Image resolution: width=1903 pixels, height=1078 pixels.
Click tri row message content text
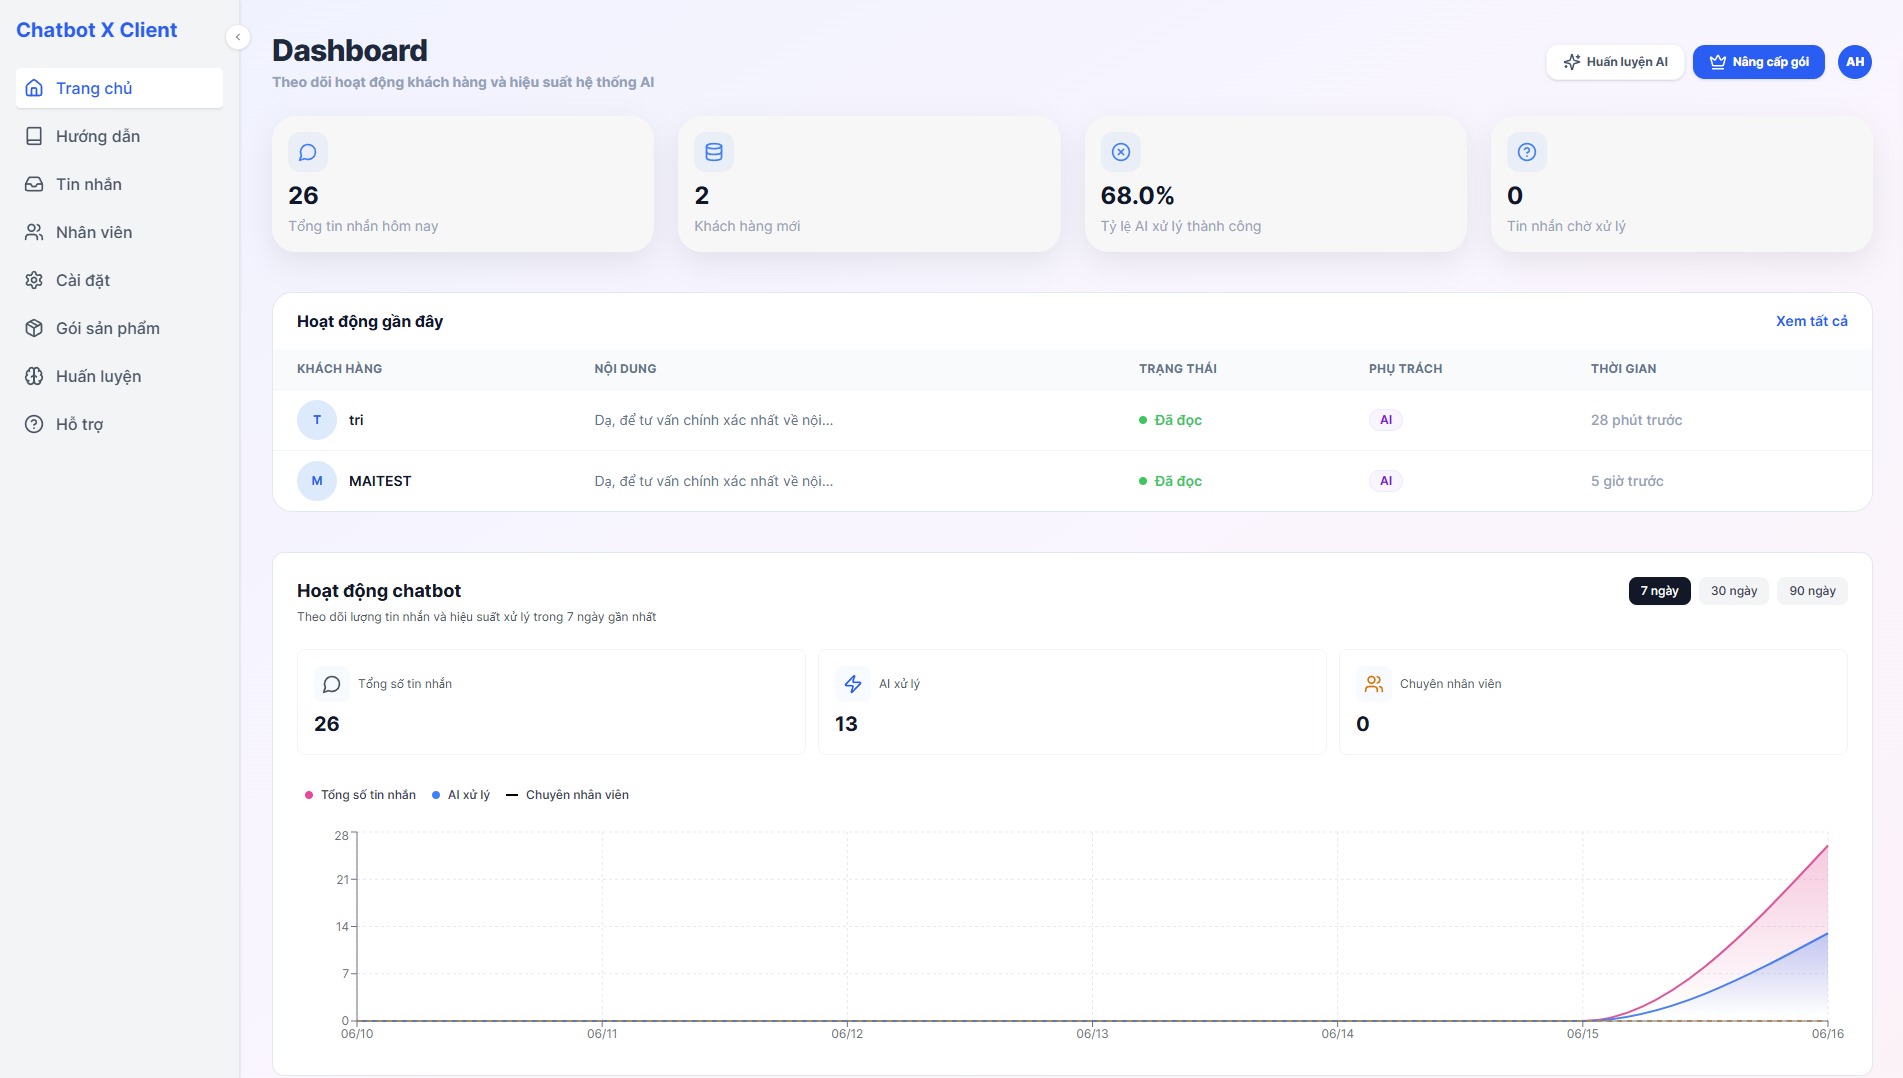714,420
